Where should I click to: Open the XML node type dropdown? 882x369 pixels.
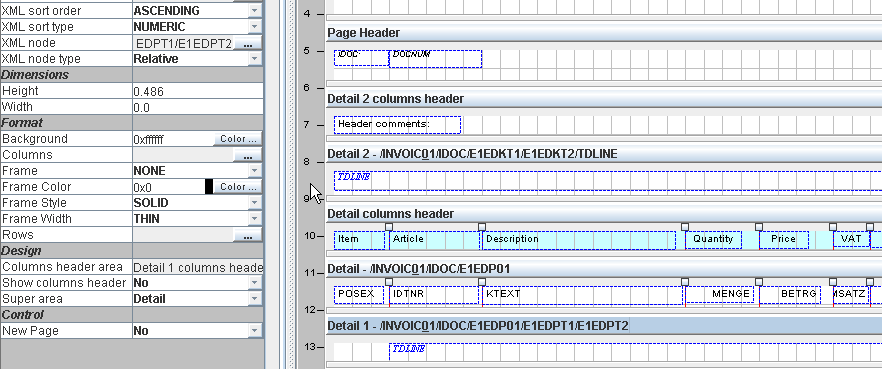tap(255, 59)
